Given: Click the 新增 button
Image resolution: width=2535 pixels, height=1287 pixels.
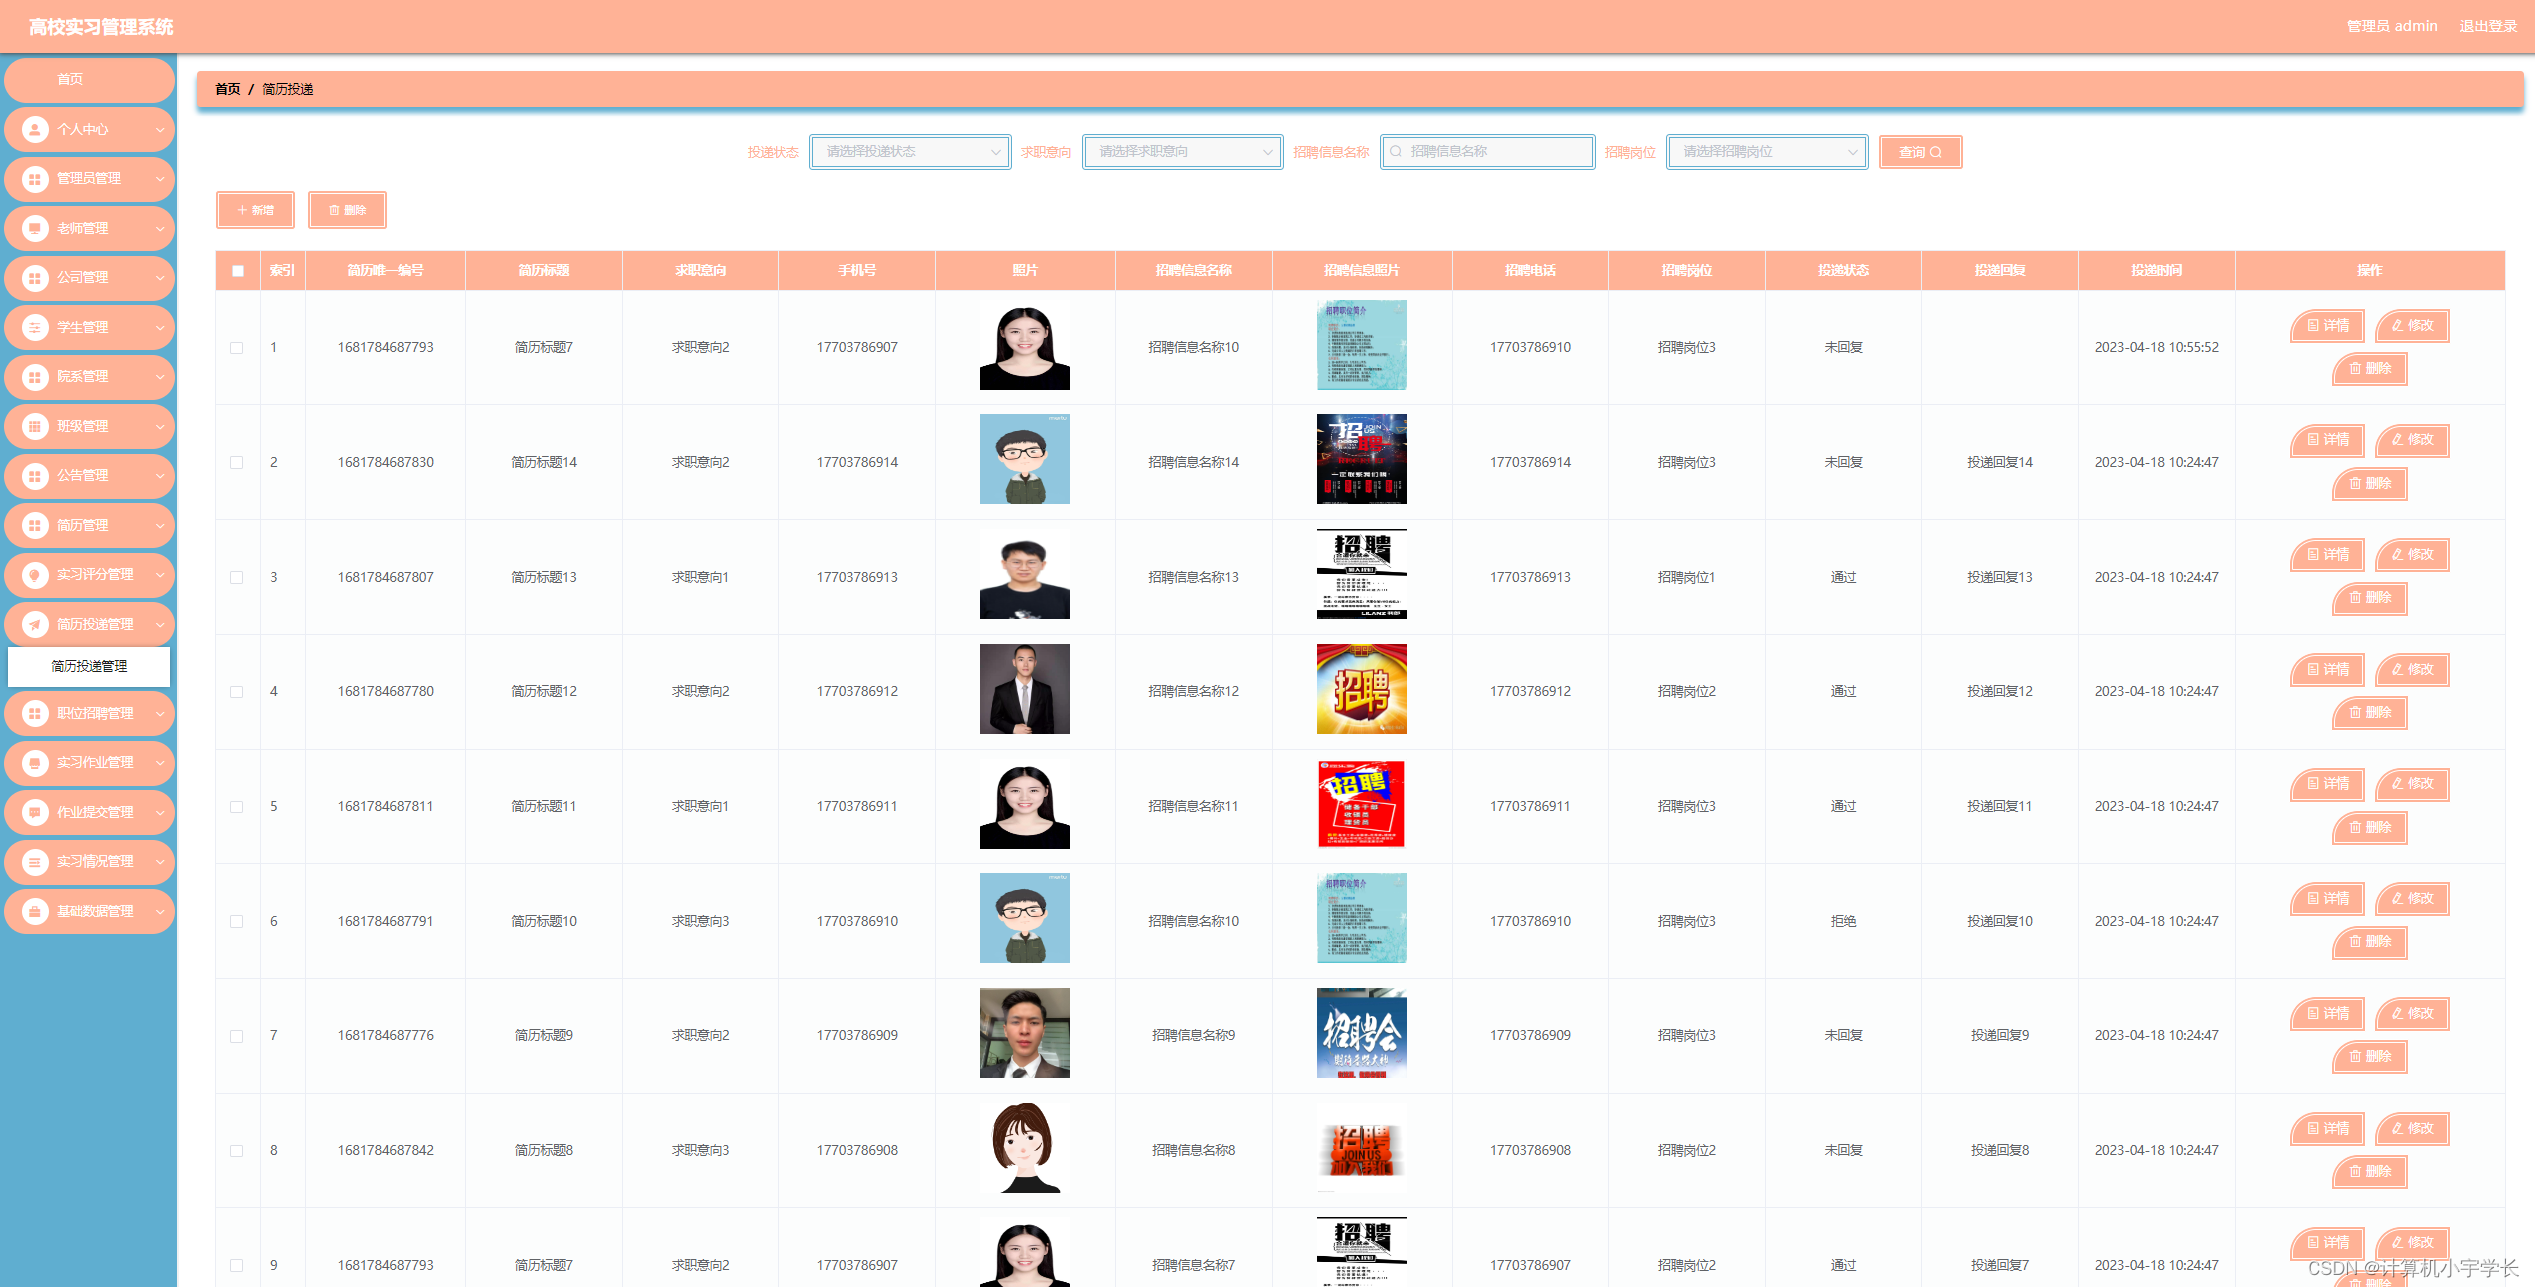Looking at the screenshot, I should 256,210.
